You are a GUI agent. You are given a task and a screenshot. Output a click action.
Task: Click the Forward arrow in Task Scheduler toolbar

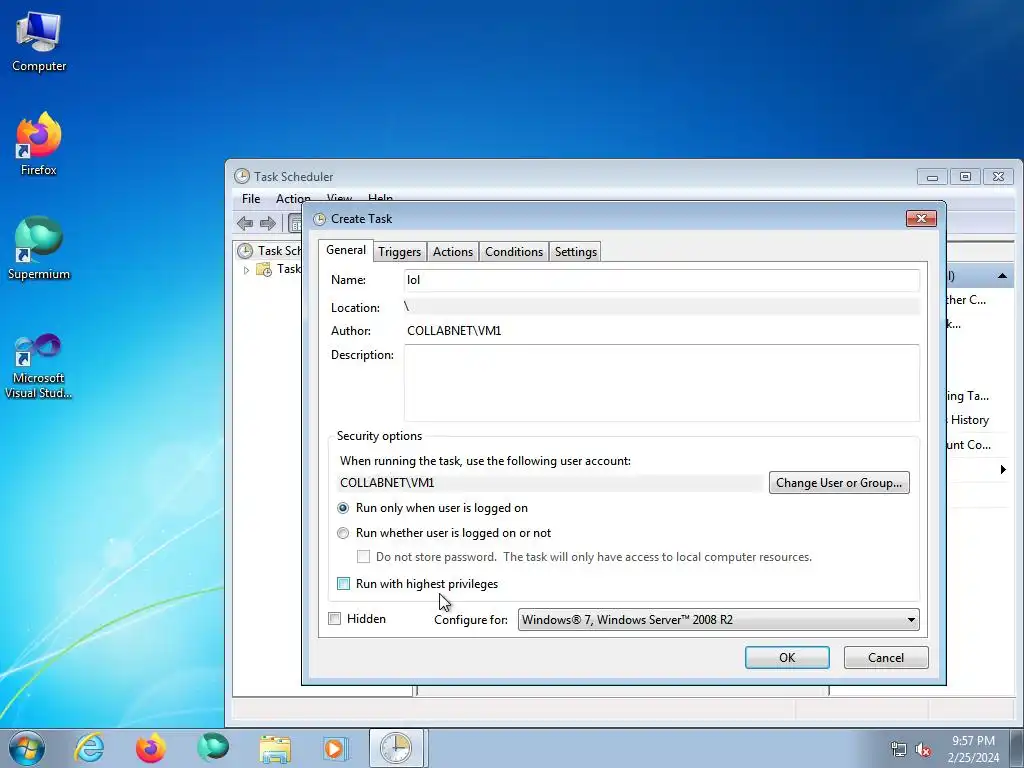coord(268,223)
